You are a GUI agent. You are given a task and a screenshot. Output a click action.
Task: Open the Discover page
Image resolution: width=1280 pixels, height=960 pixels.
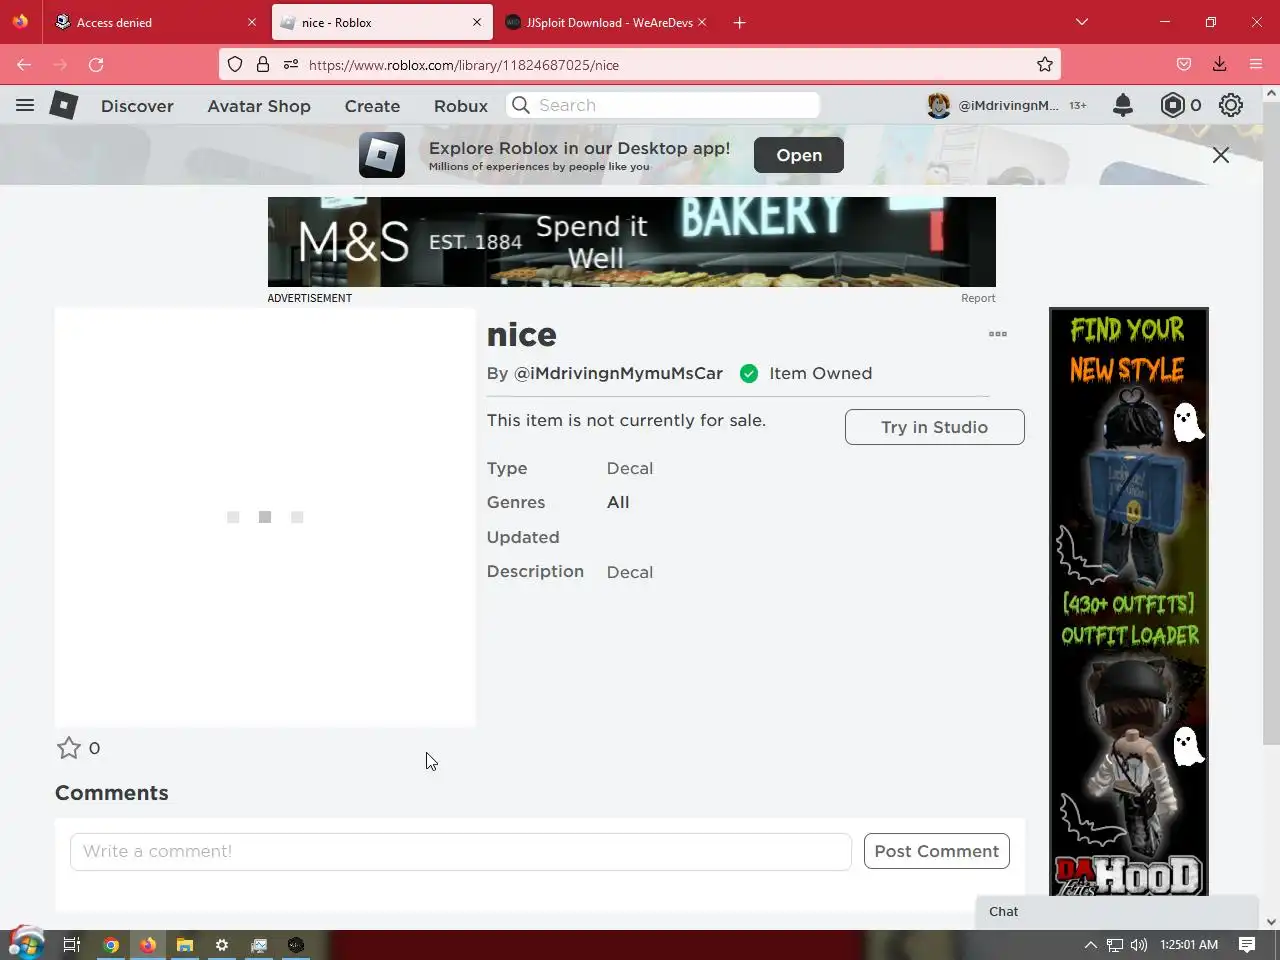(137, 106)
